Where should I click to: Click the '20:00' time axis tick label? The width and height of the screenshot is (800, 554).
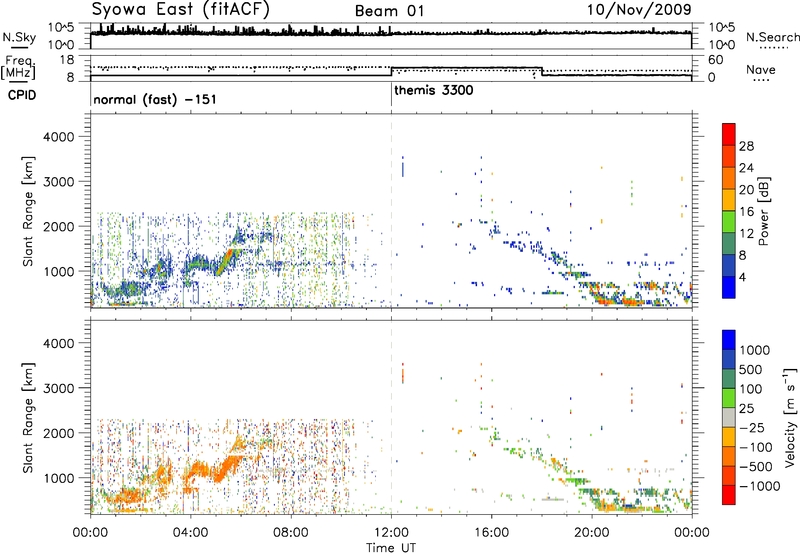(x=591, y=532)
